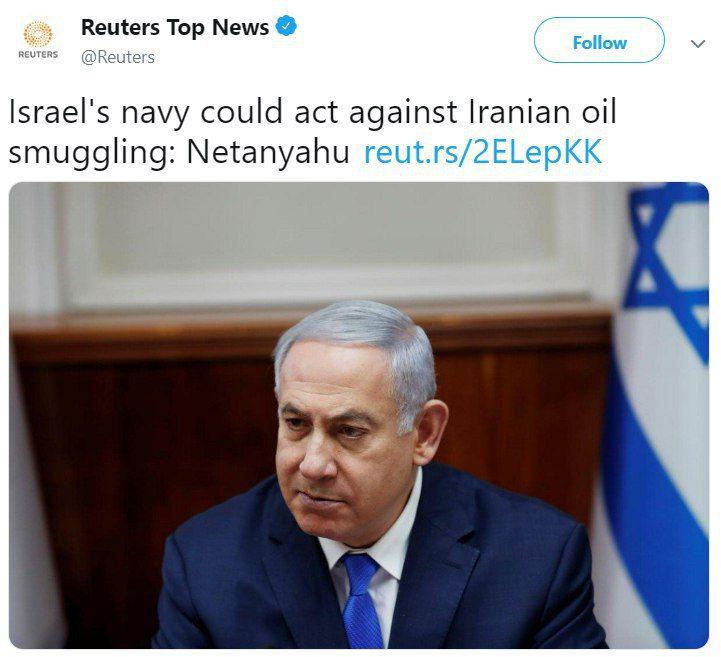Click the words "Iranian oil" in the tweet

click(543, 112)
